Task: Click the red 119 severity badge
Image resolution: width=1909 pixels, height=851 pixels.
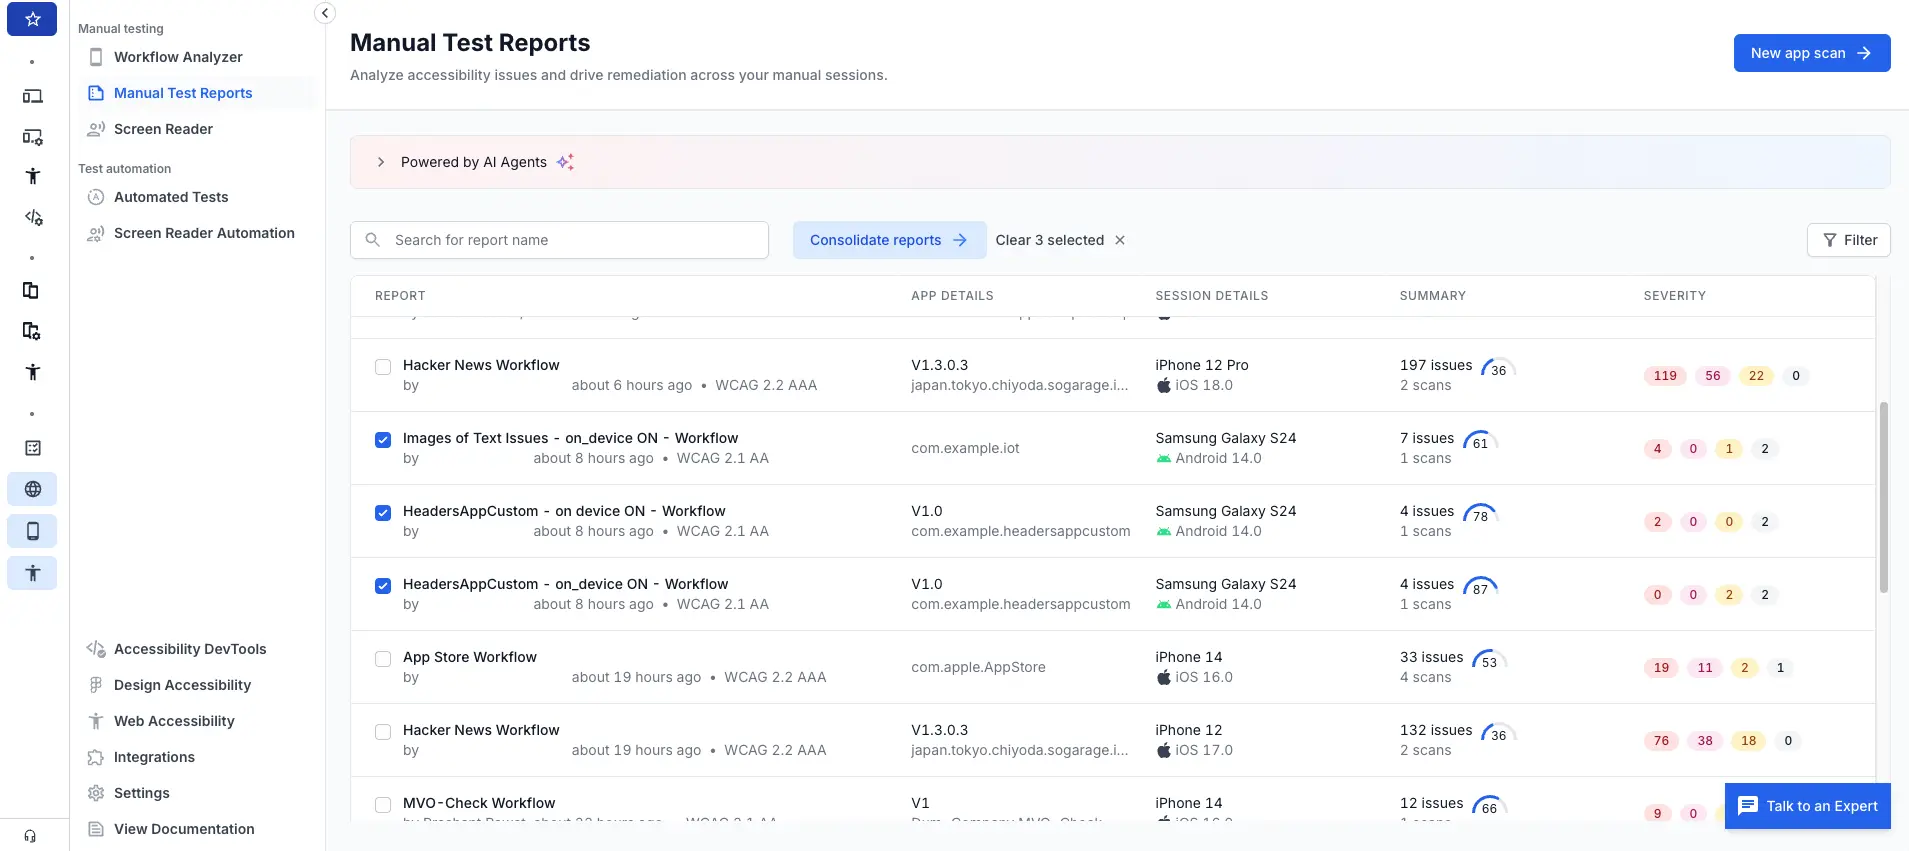Action: coord(1665,376)
